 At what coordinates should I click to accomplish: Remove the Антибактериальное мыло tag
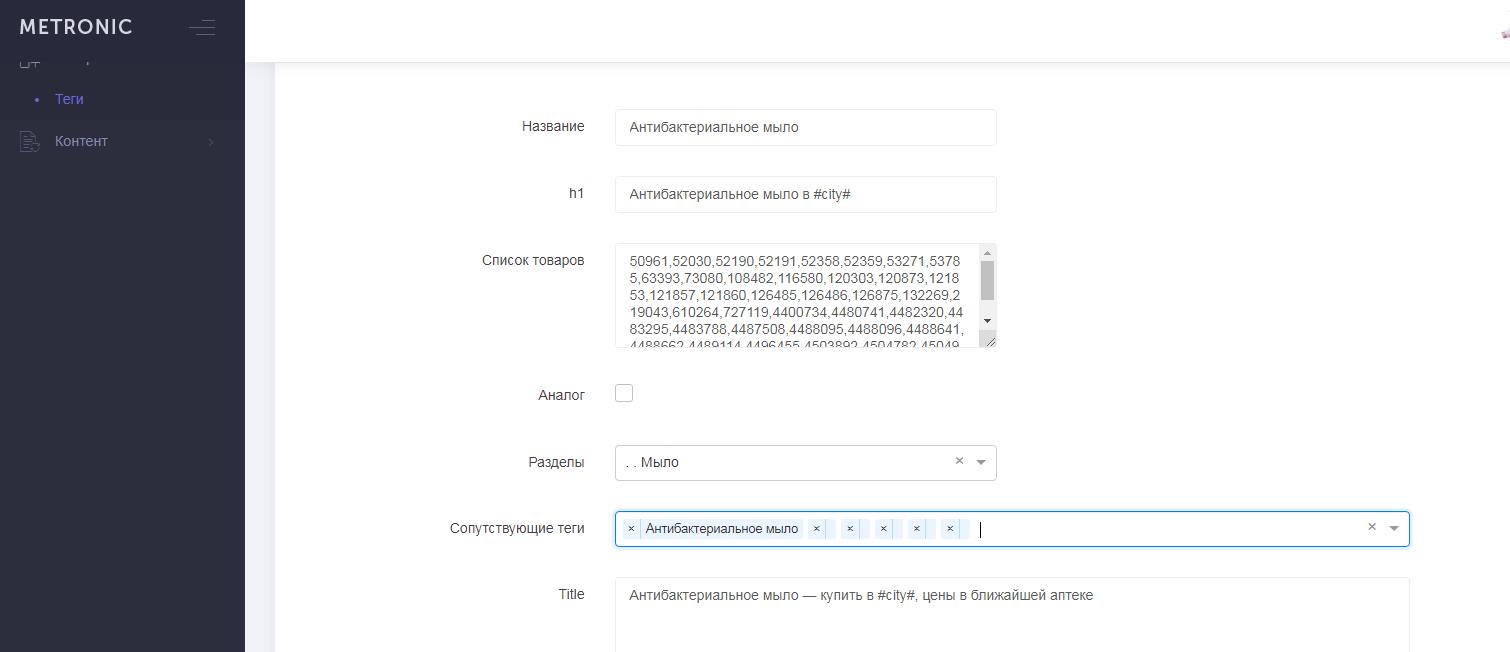click(x=631, y=529)
